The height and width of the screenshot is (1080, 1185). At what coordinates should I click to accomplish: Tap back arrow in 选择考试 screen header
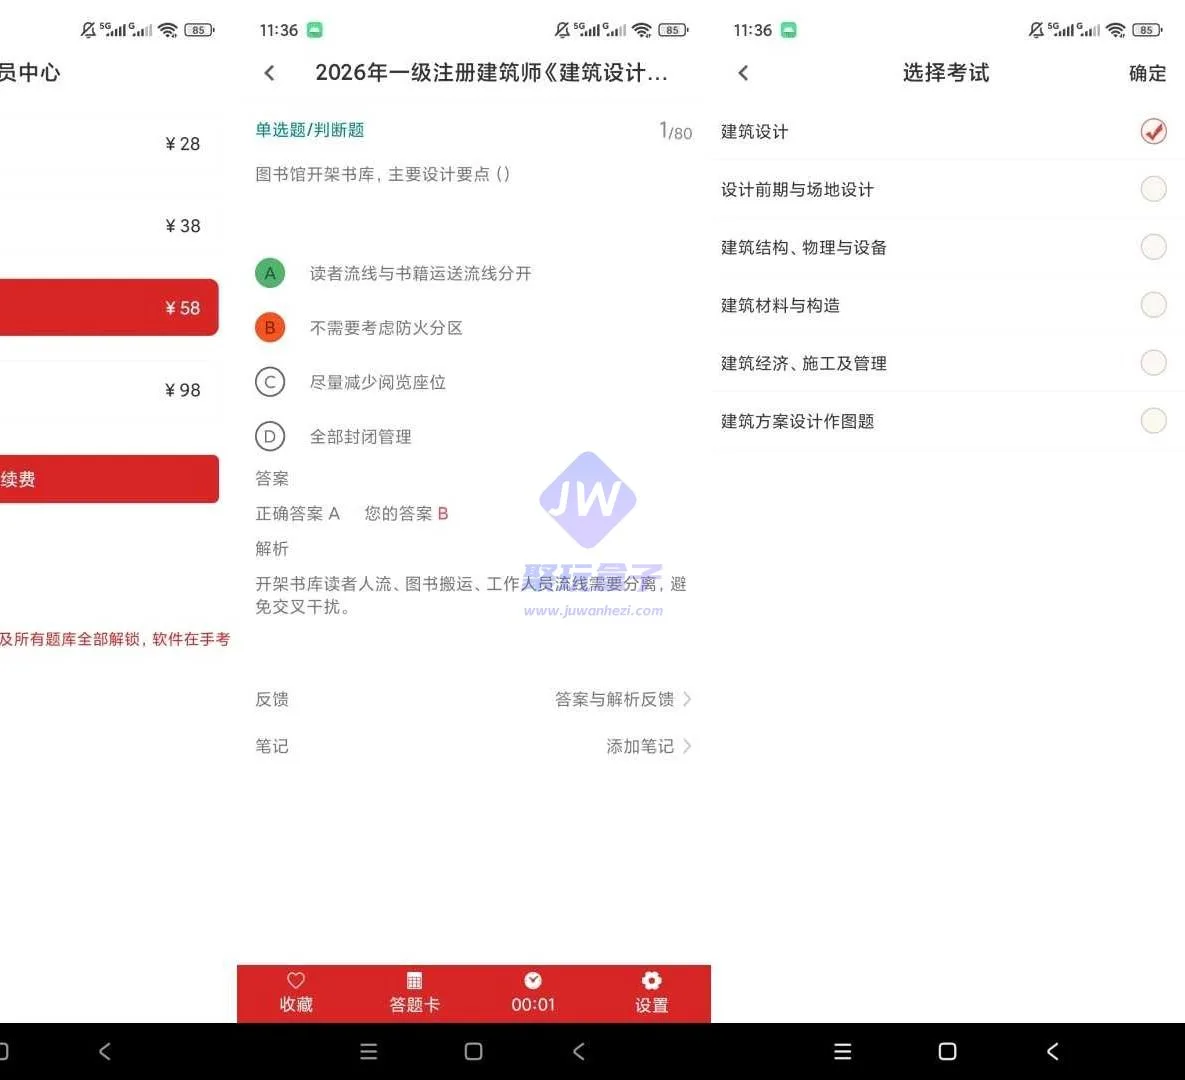tap(744, 73)
